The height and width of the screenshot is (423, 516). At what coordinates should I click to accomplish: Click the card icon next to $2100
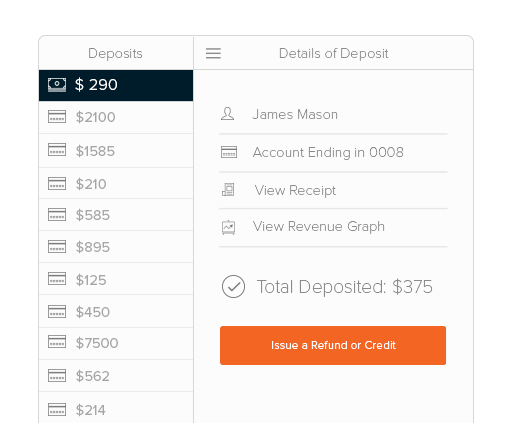coord(57,117)
